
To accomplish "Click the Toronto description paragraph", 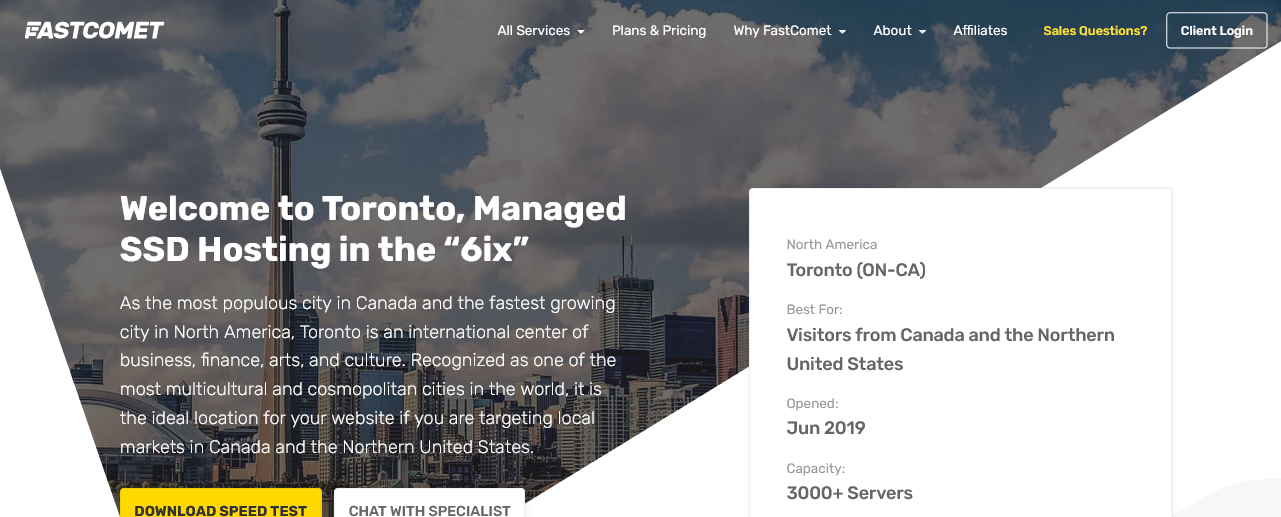I will pyautogui.click(x=368, y=374).
